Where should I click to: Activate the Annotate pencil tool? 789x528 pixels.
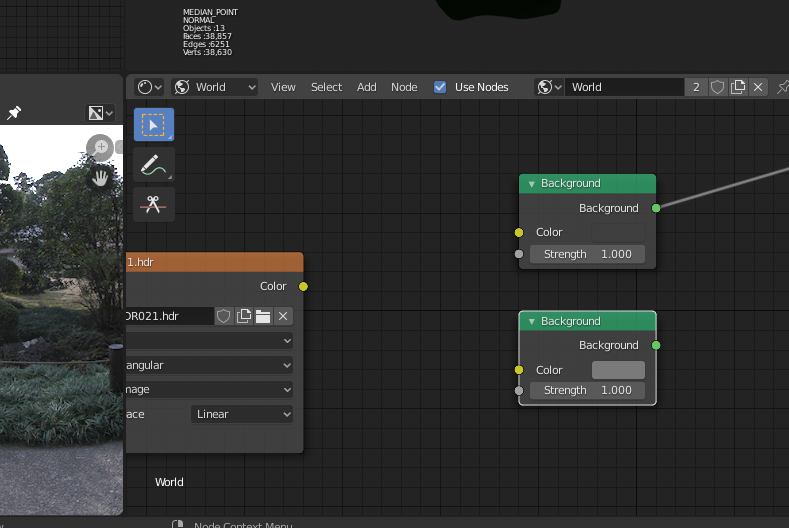tap(153, 165)
